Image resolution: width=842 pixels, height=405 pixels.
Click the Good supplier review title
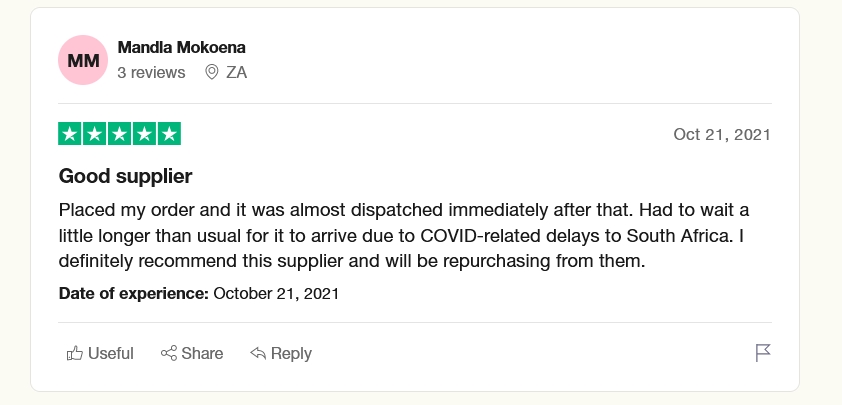[x=125, y=176]
